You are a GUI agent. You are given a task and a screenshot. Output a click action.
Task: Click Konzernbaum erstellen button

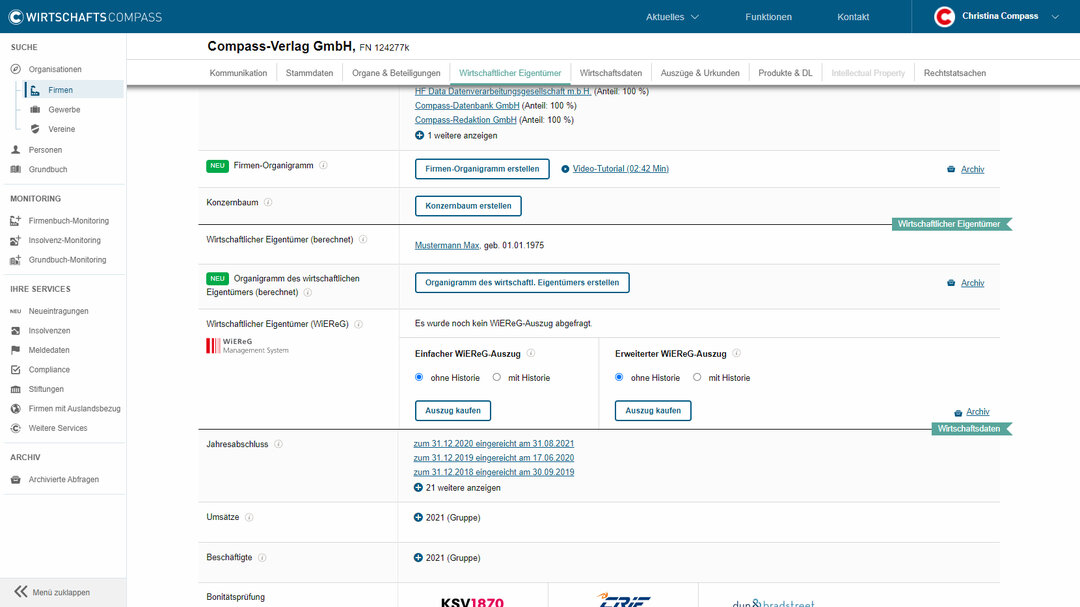(x=468, y=206)
